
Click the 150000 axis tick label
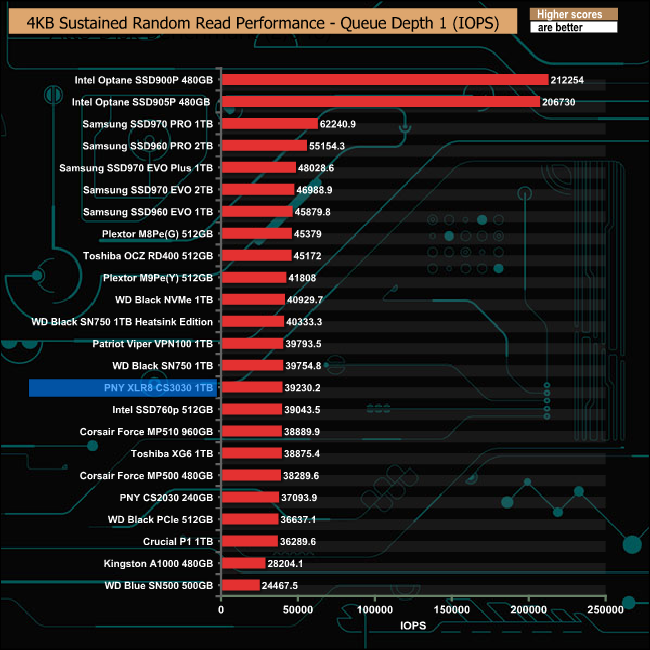(452, 609)
